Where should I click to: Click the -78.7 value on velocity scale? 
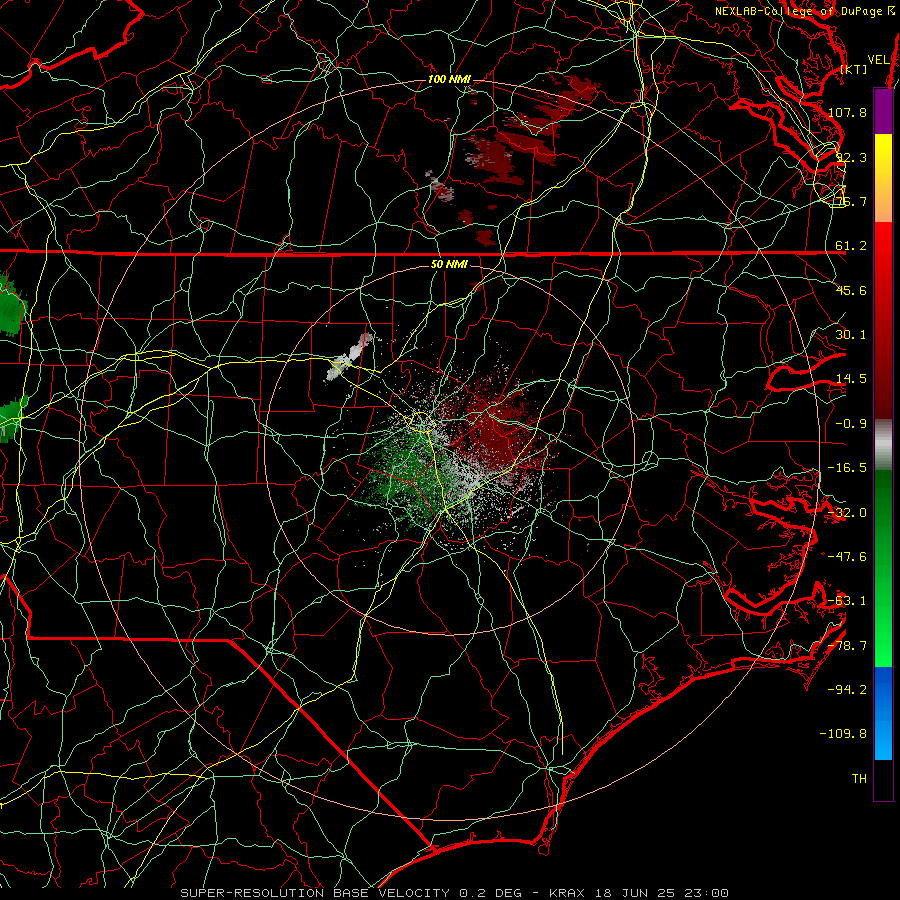point(847,646)
